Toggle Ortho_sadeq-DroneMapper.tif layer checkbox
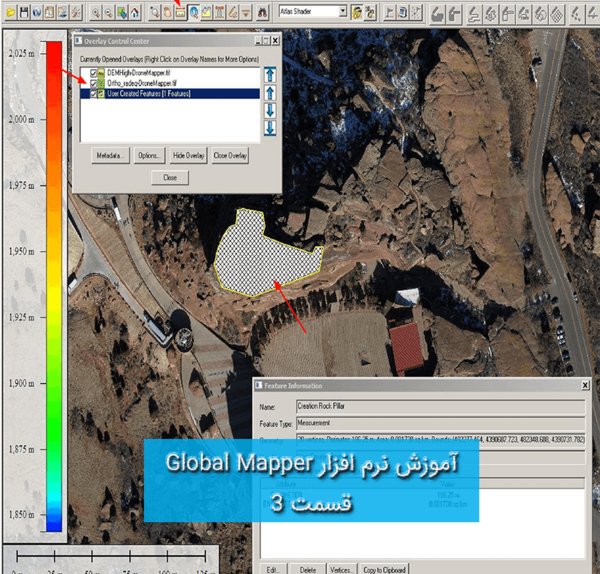 click(93, 83)
